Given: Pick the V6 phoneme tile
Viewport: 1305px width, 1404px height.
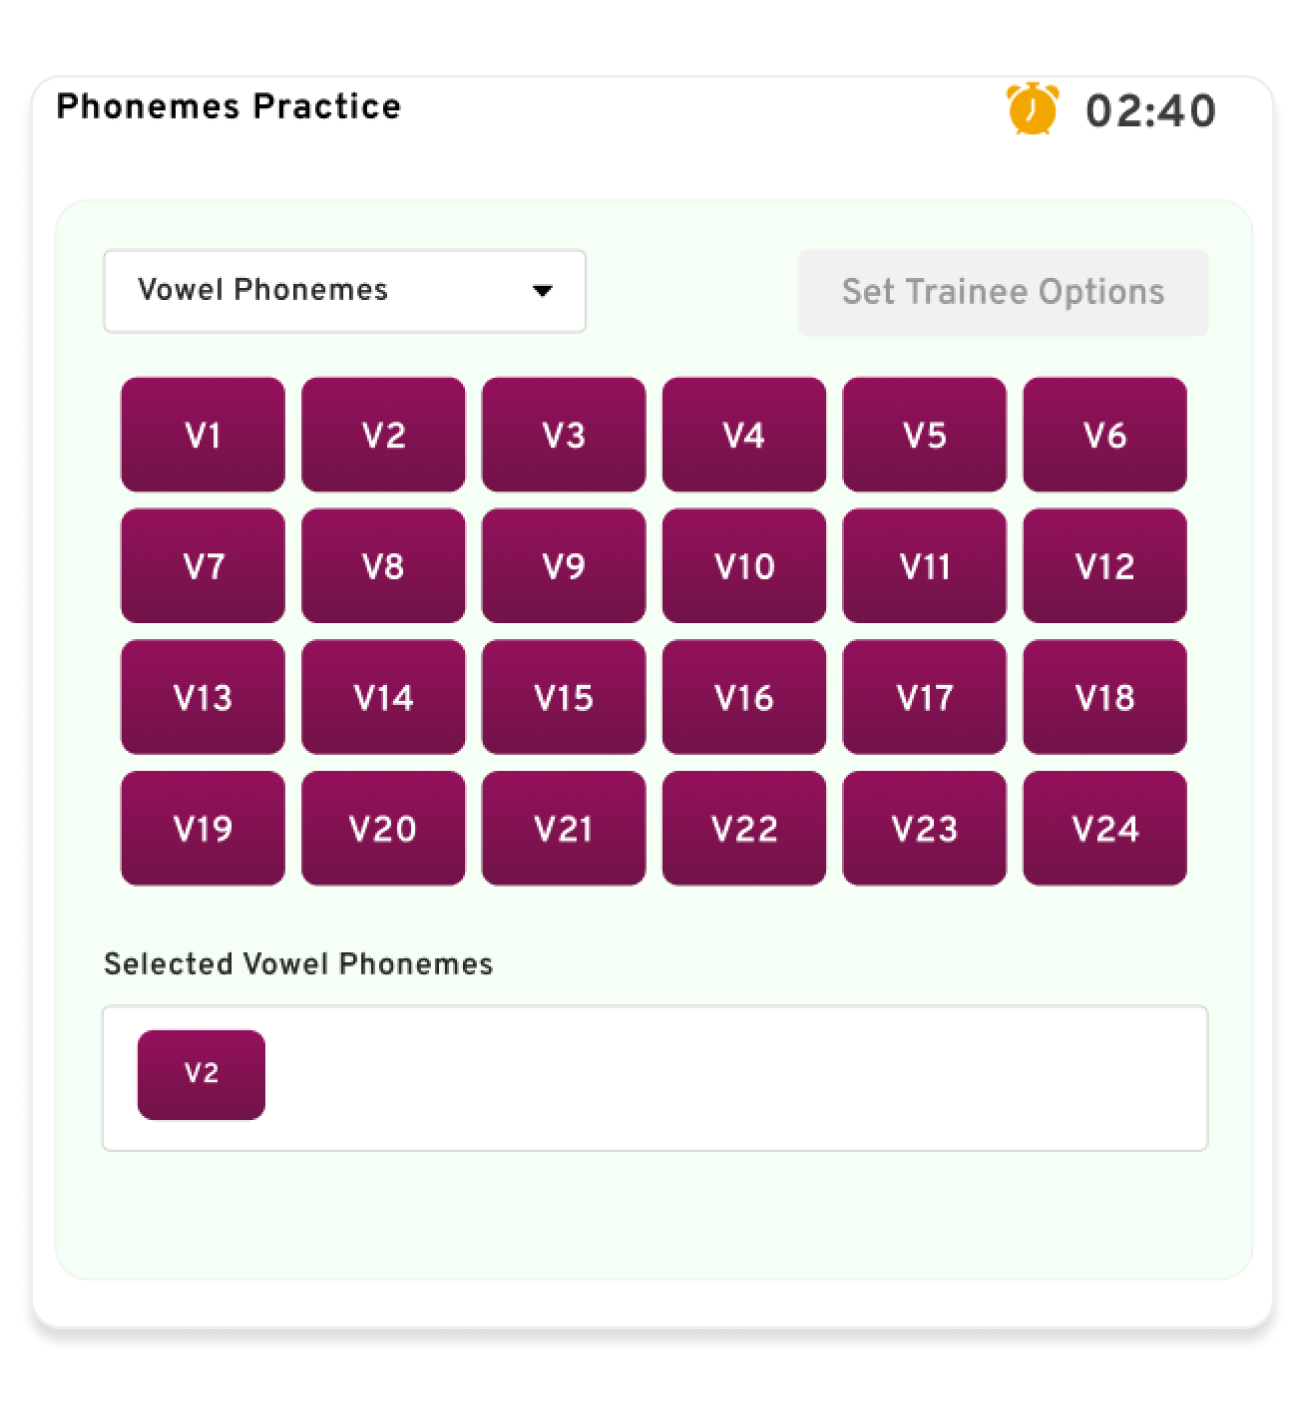Looking at the screenshot, I should pos(1105,435).
